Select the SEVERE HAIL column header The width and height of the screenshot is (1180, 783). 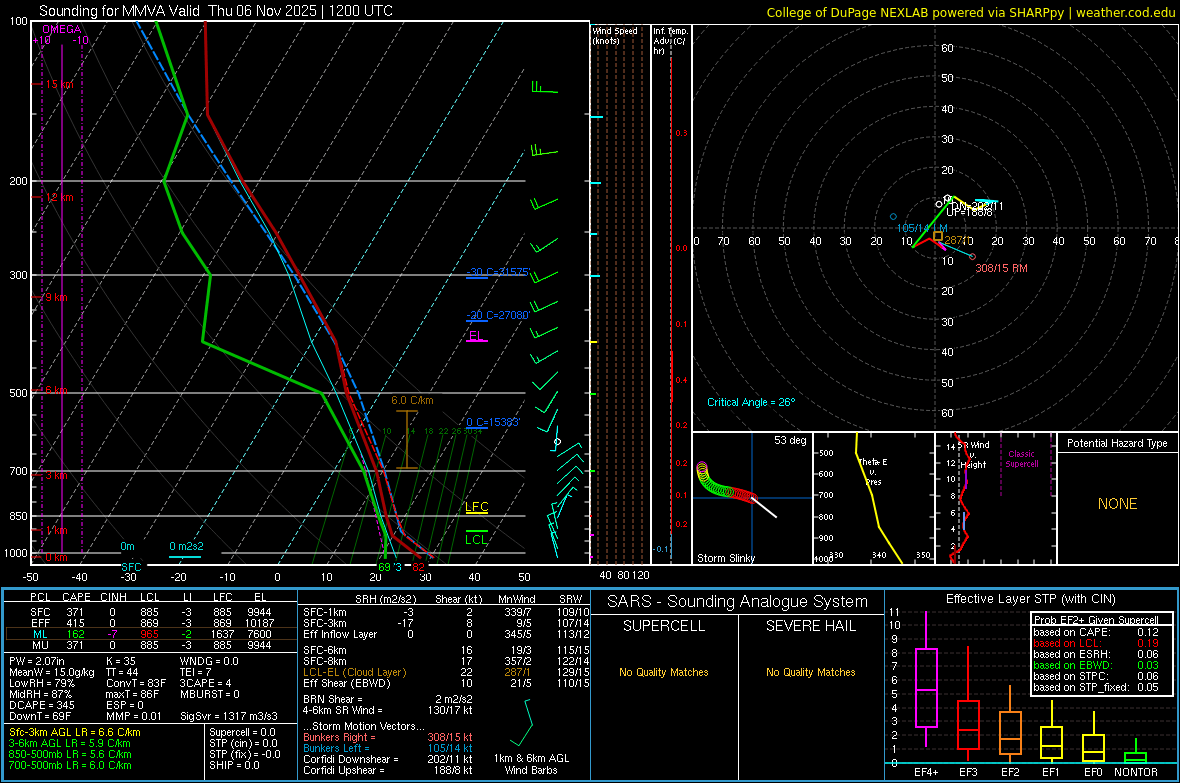[810, 626]
